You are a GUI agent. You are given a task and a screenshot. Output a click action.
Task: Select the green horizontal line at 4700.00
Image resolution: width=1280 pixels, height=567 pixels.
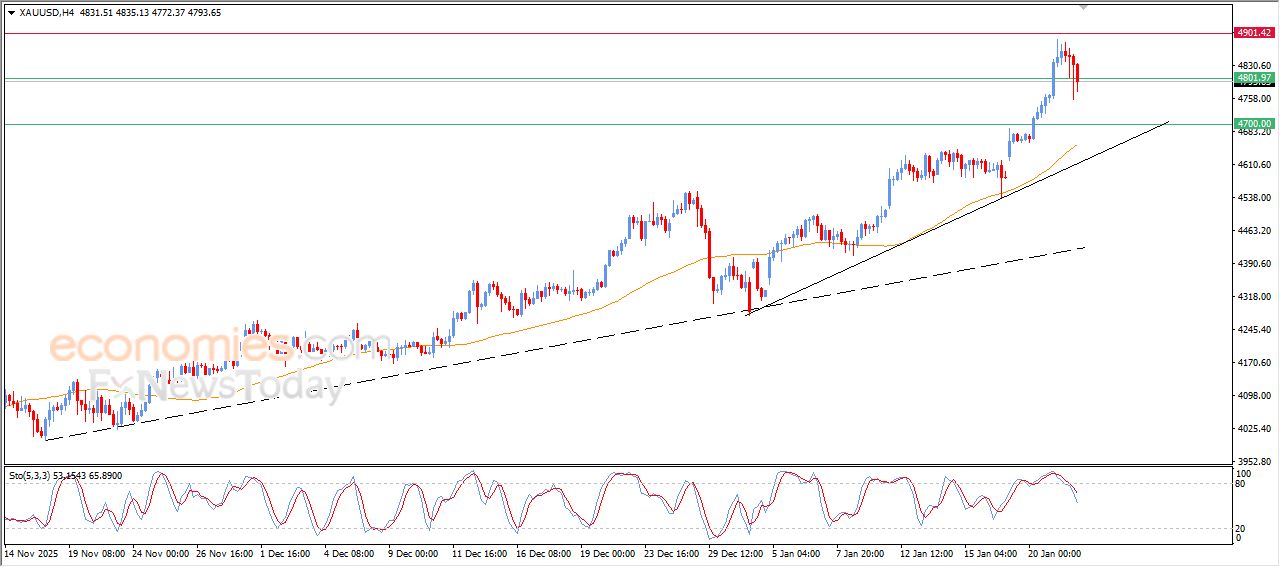click(x=600, y=124)
